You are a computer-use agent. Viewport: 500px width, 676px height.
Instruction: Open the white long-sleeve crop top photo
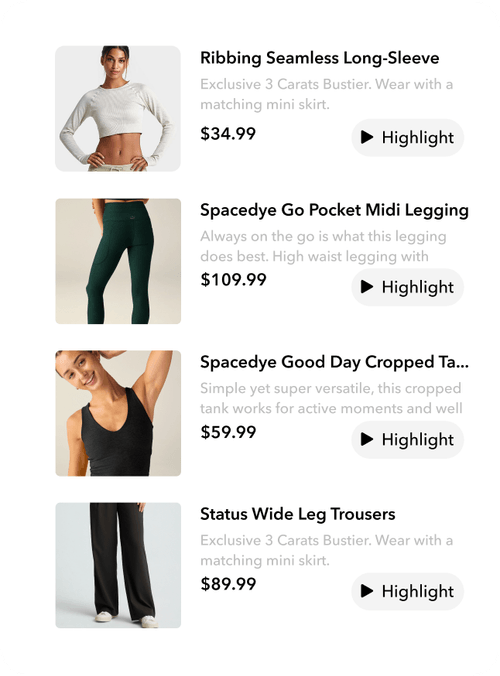118,109
